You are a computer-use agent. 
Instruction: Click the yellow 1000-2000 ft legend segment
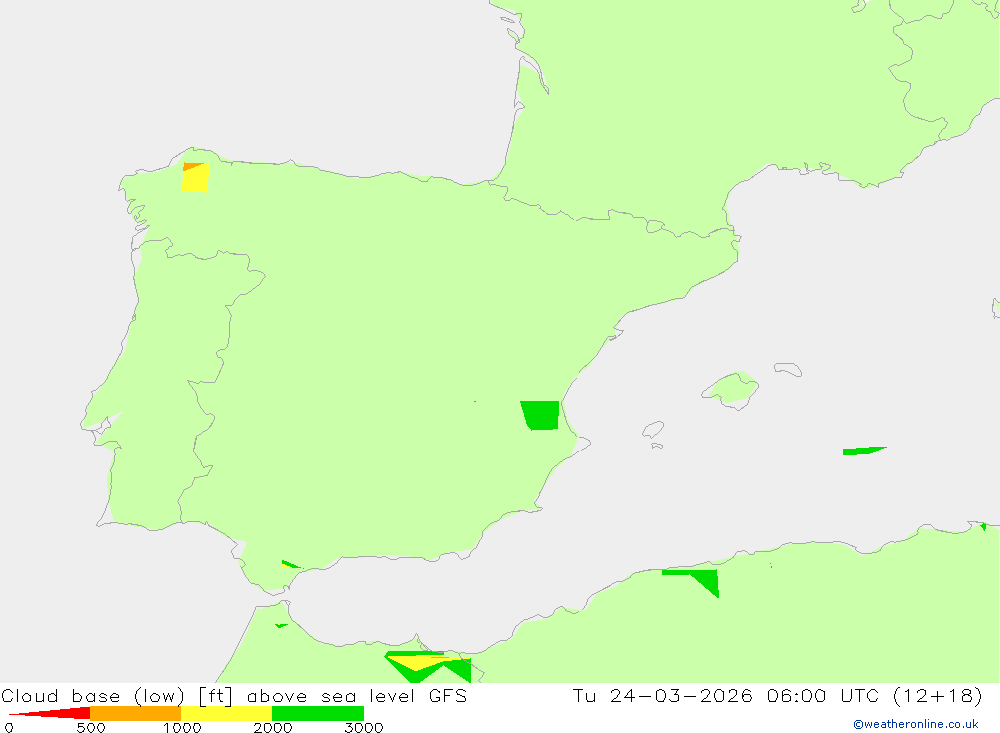pyautogui.click(x=226, y=713)
